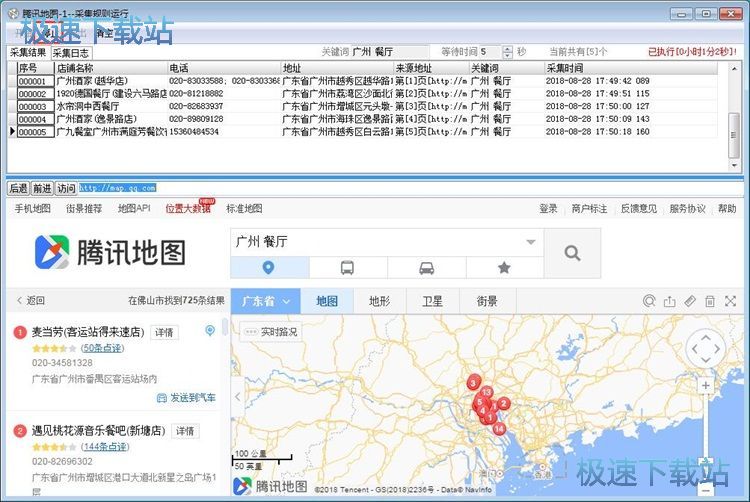
Task: Click the locate pin beside 麦当劳 result
Action: click(210, 330)
